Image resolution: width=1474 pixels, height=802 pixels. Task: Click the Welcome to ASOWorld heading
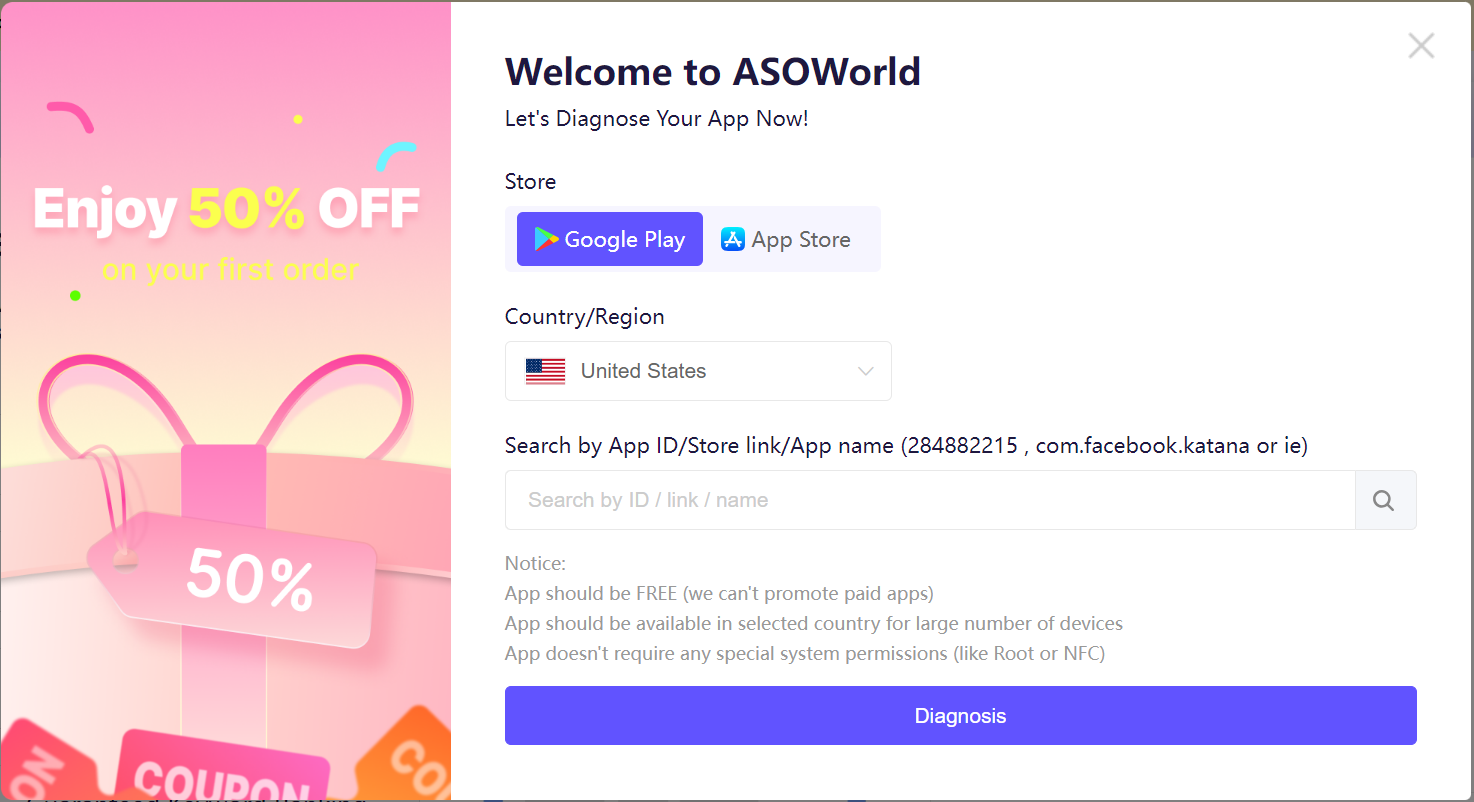pos(713,72)
